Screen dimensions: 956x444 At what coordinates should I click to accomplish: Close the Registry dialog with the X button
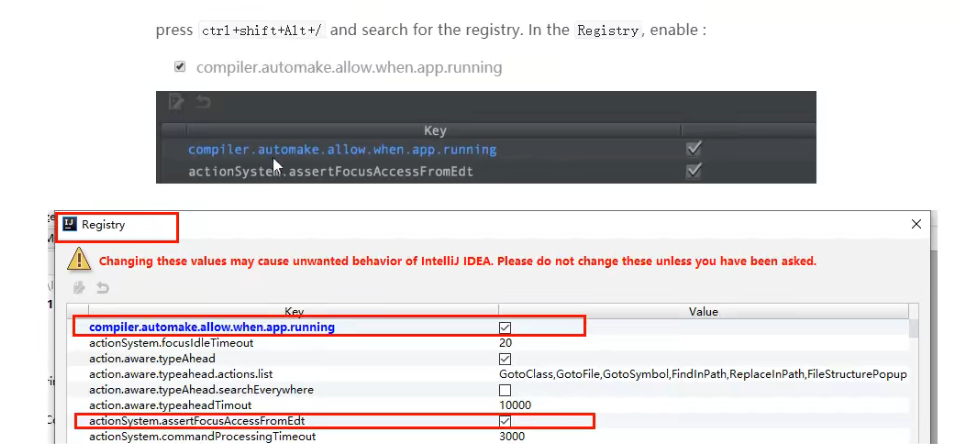pyautogui.click(x=916, y=224)
